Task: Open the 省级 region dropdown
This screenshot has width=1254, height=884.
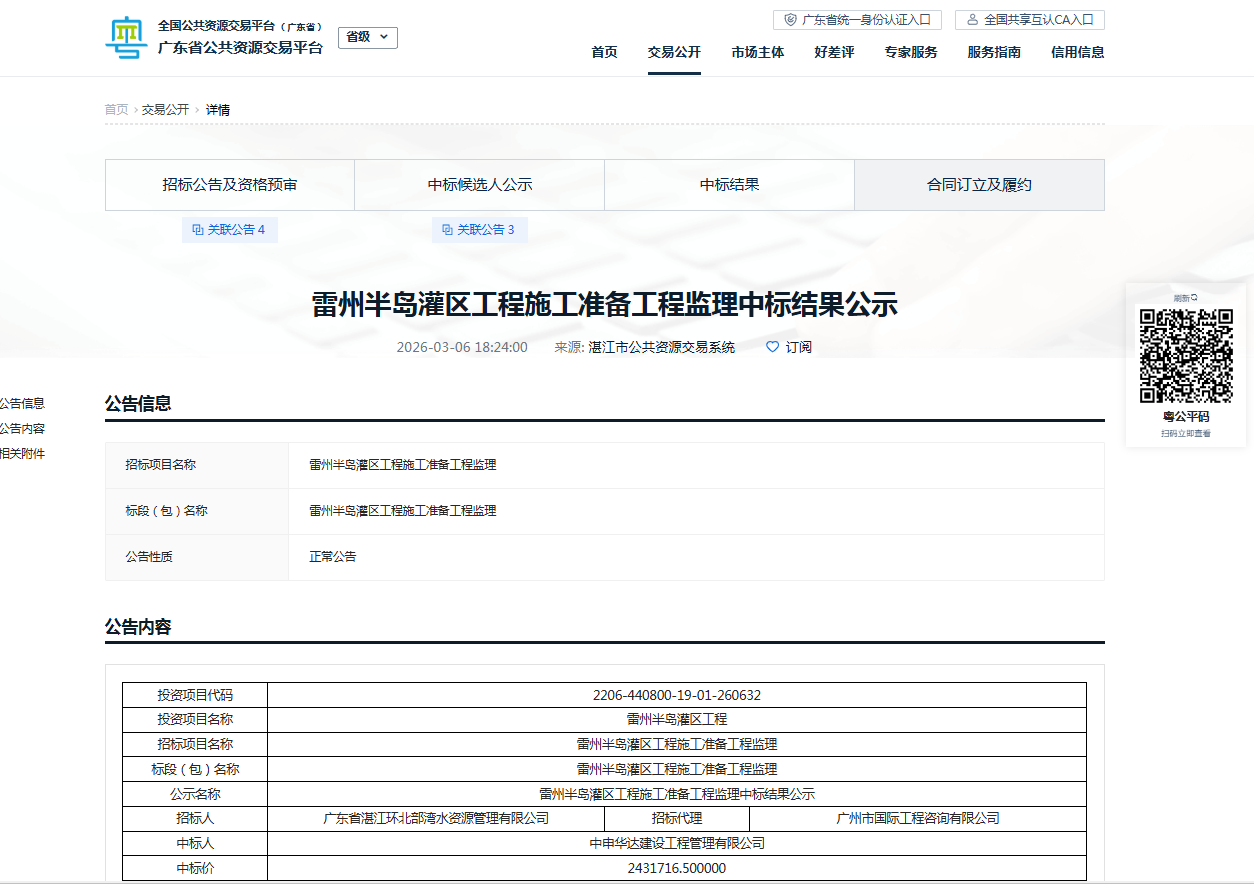Action: point(367,37)
